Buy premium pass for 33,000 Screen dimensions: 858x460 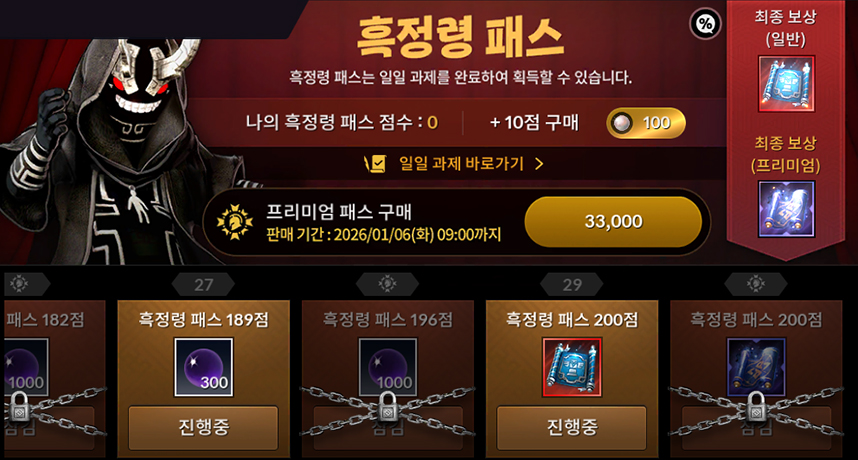click(613, 222)
